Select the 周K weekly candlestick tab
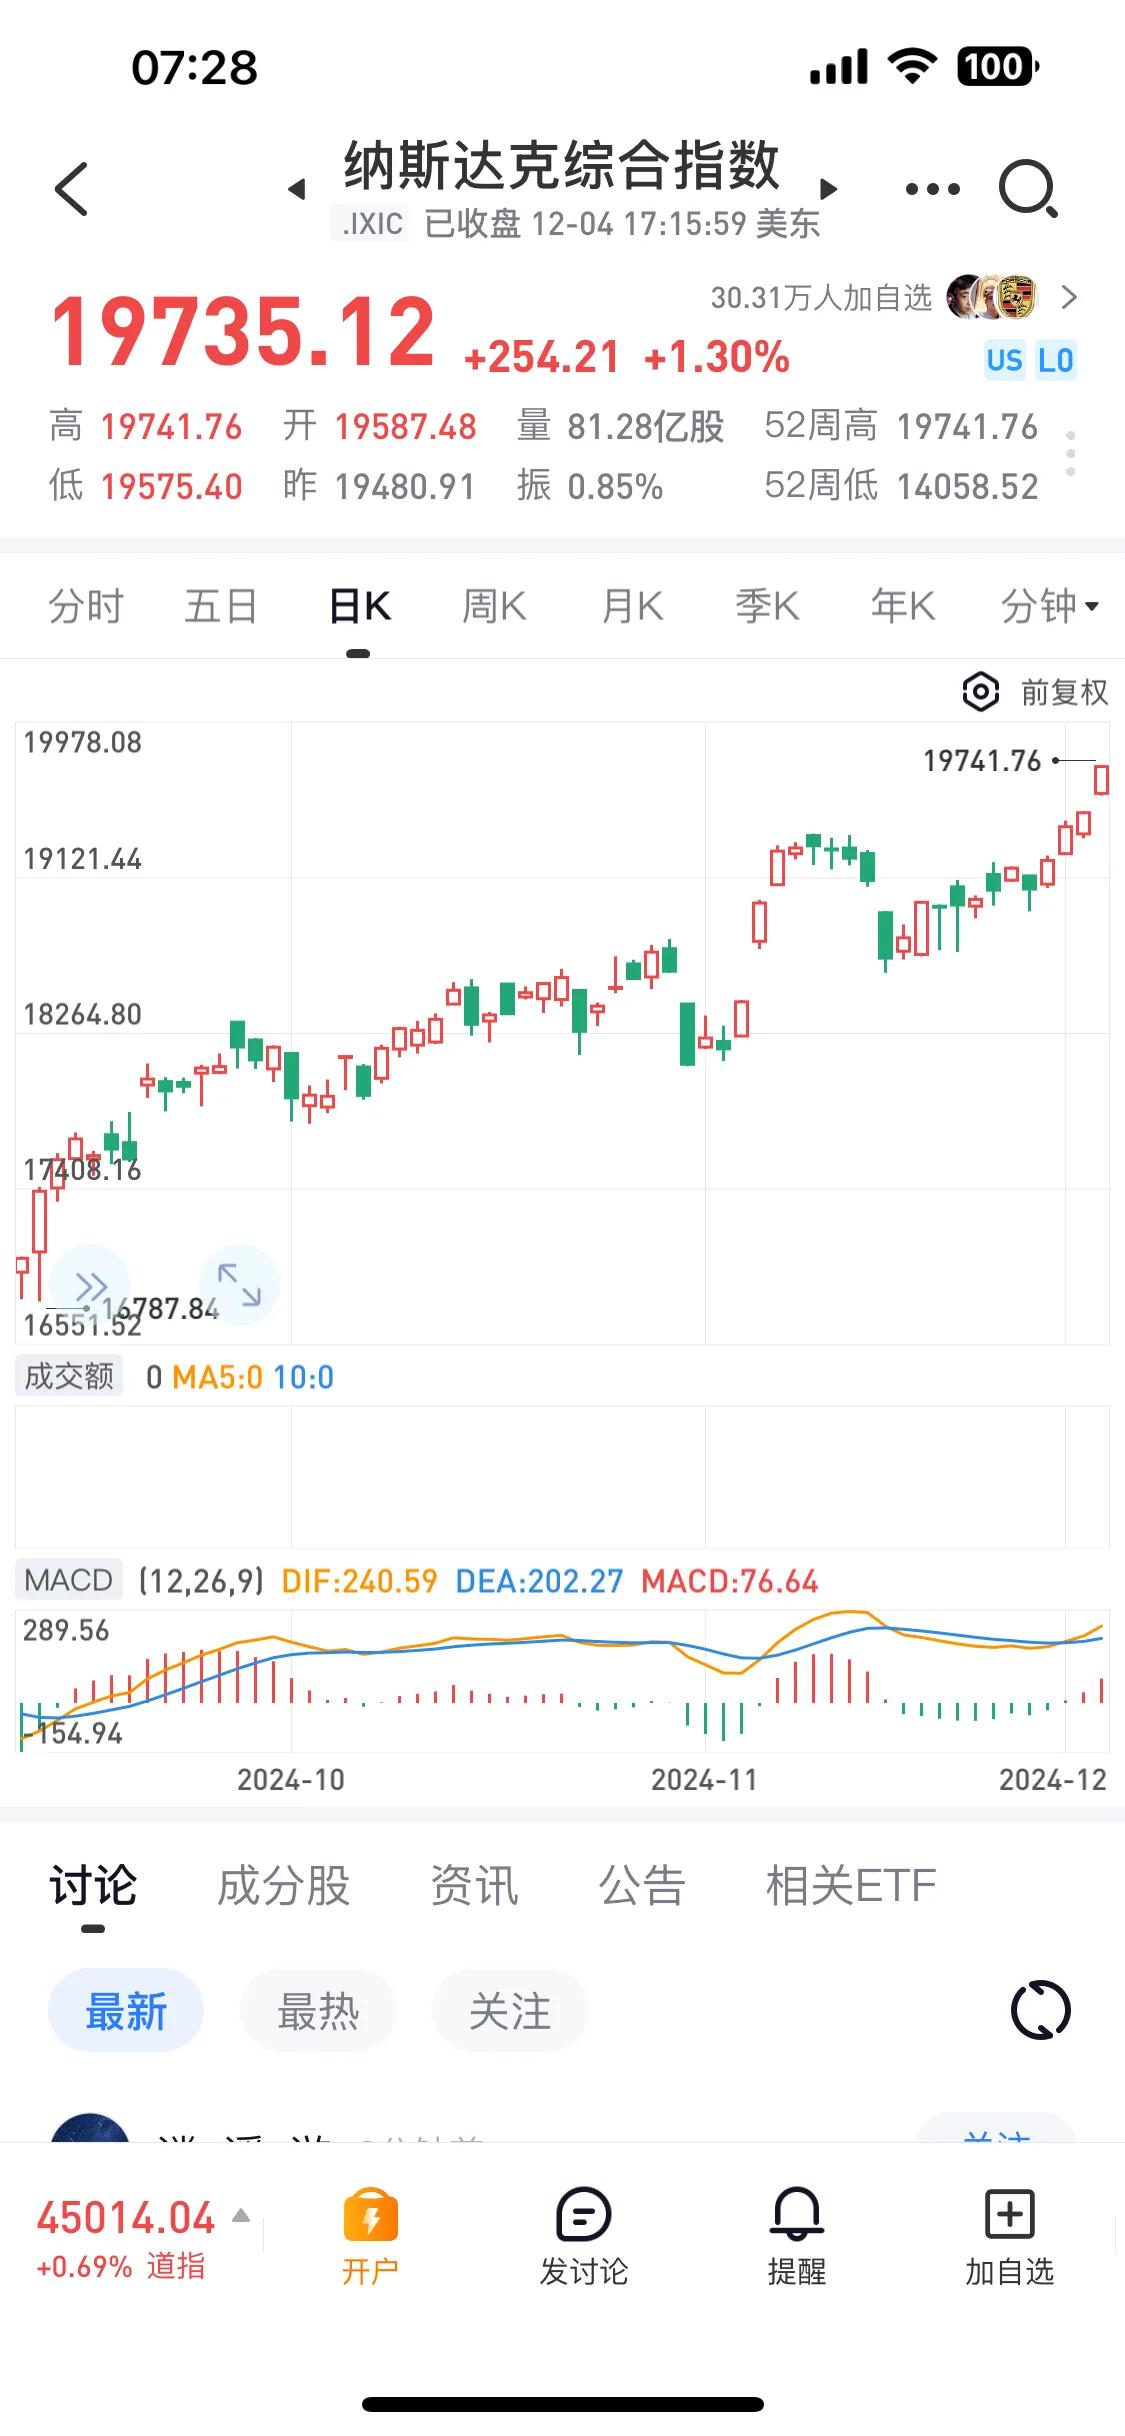 [494, 606]
